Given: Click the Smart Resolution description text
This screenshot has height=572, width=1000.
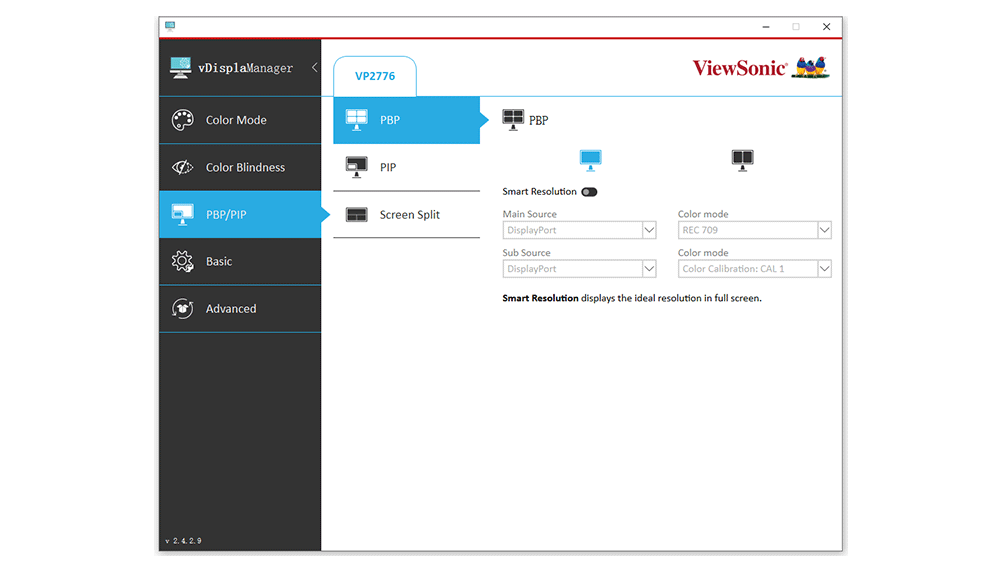Looking at the screenshot, I should pyautogui.click(x=632, y=298).
